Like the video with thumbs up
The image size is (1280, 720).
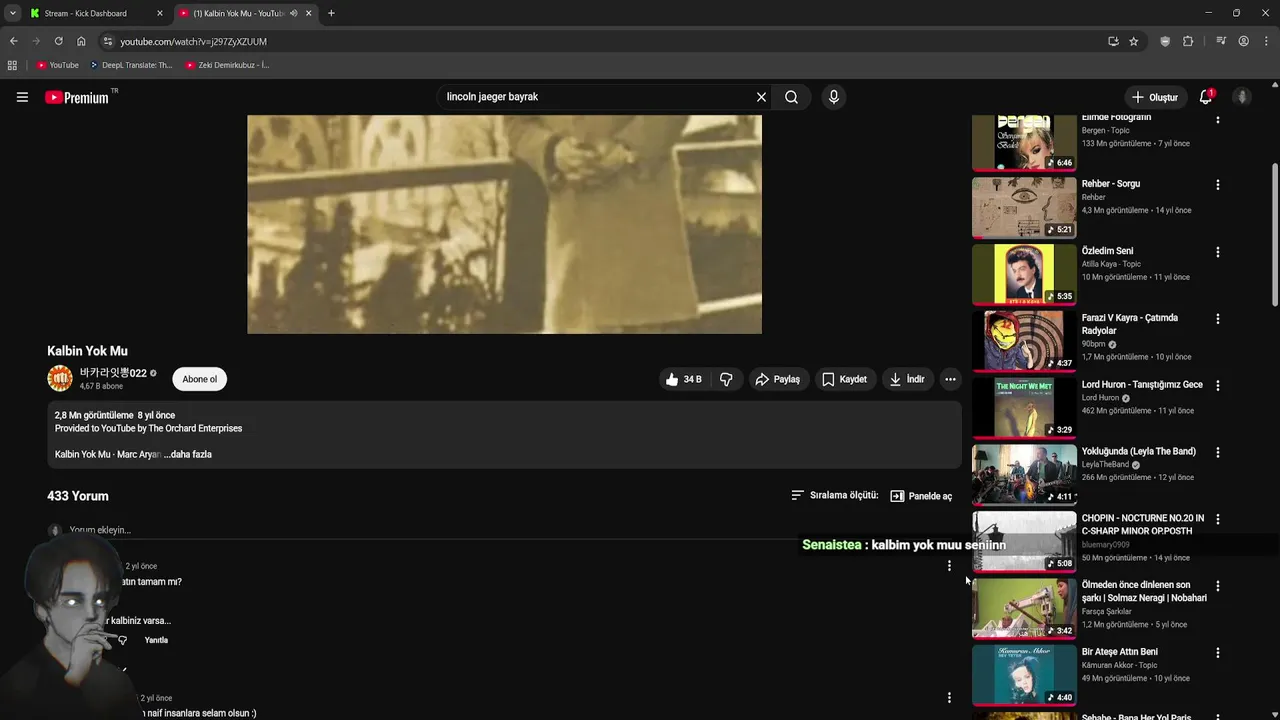tap(684, 379)
